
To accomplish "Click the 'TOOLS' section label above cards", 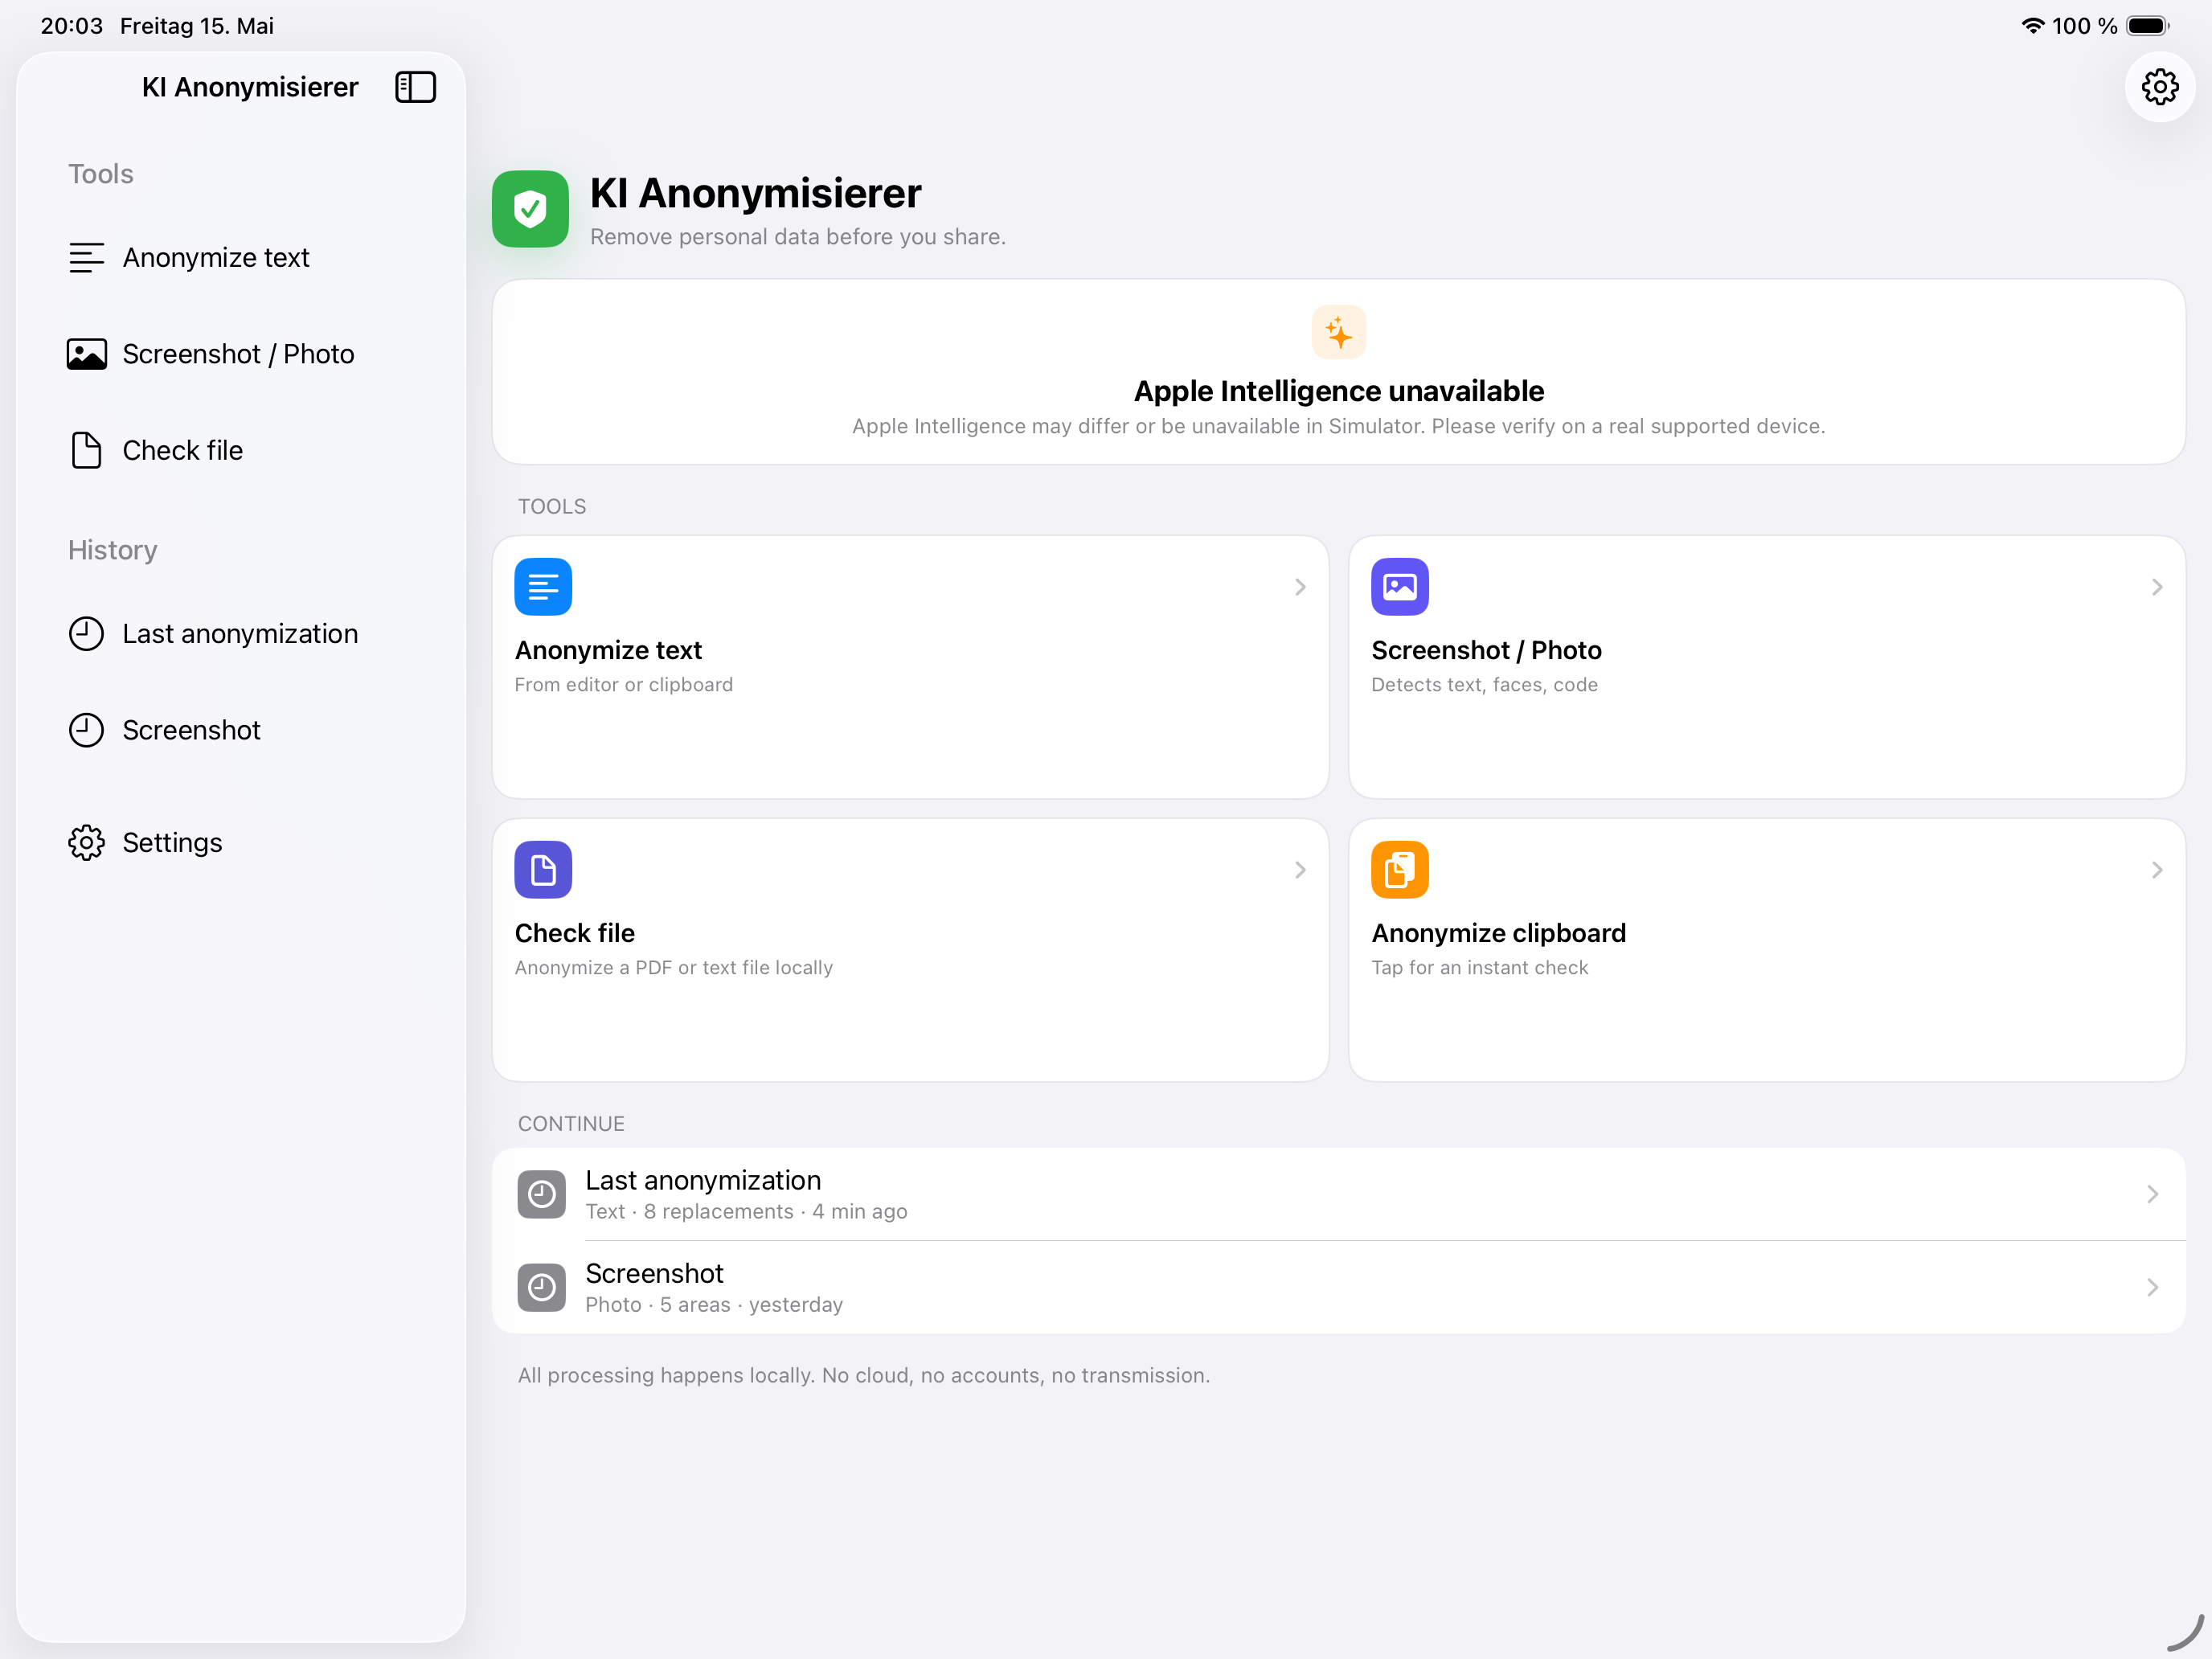I will point(552,507).
